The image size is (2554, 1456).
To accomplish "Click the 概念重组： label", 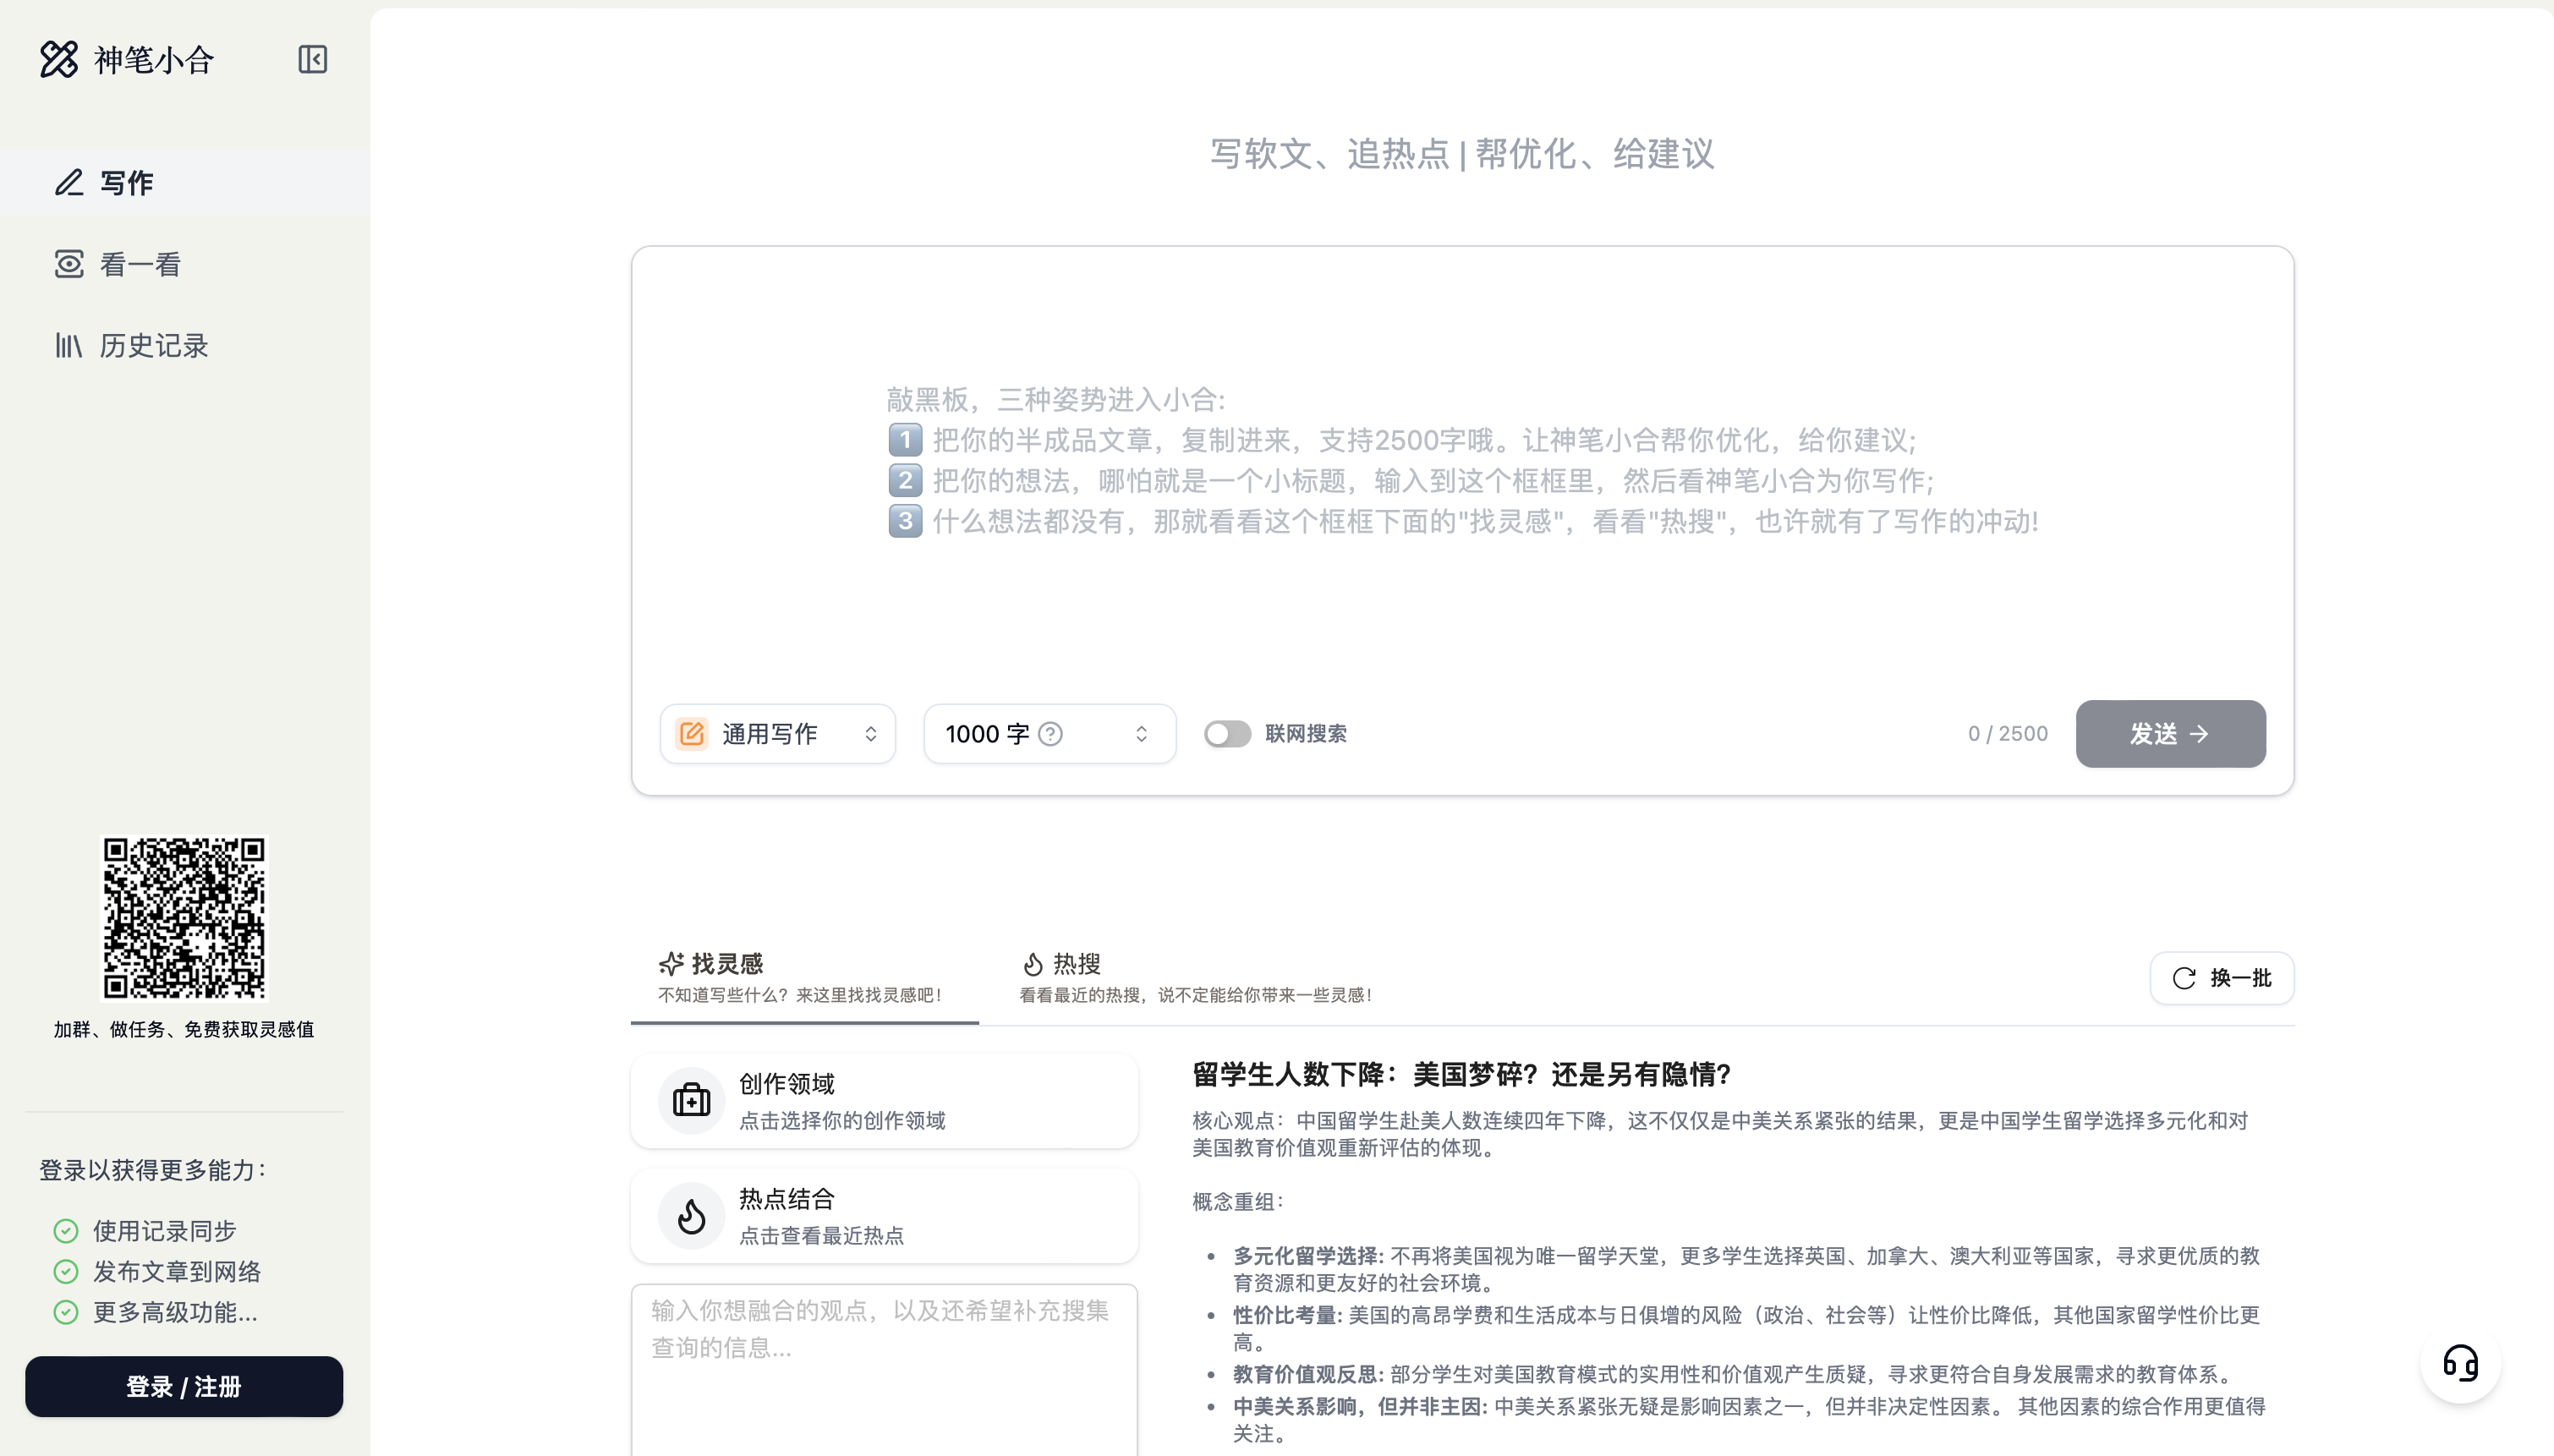I will 1238,1201.
